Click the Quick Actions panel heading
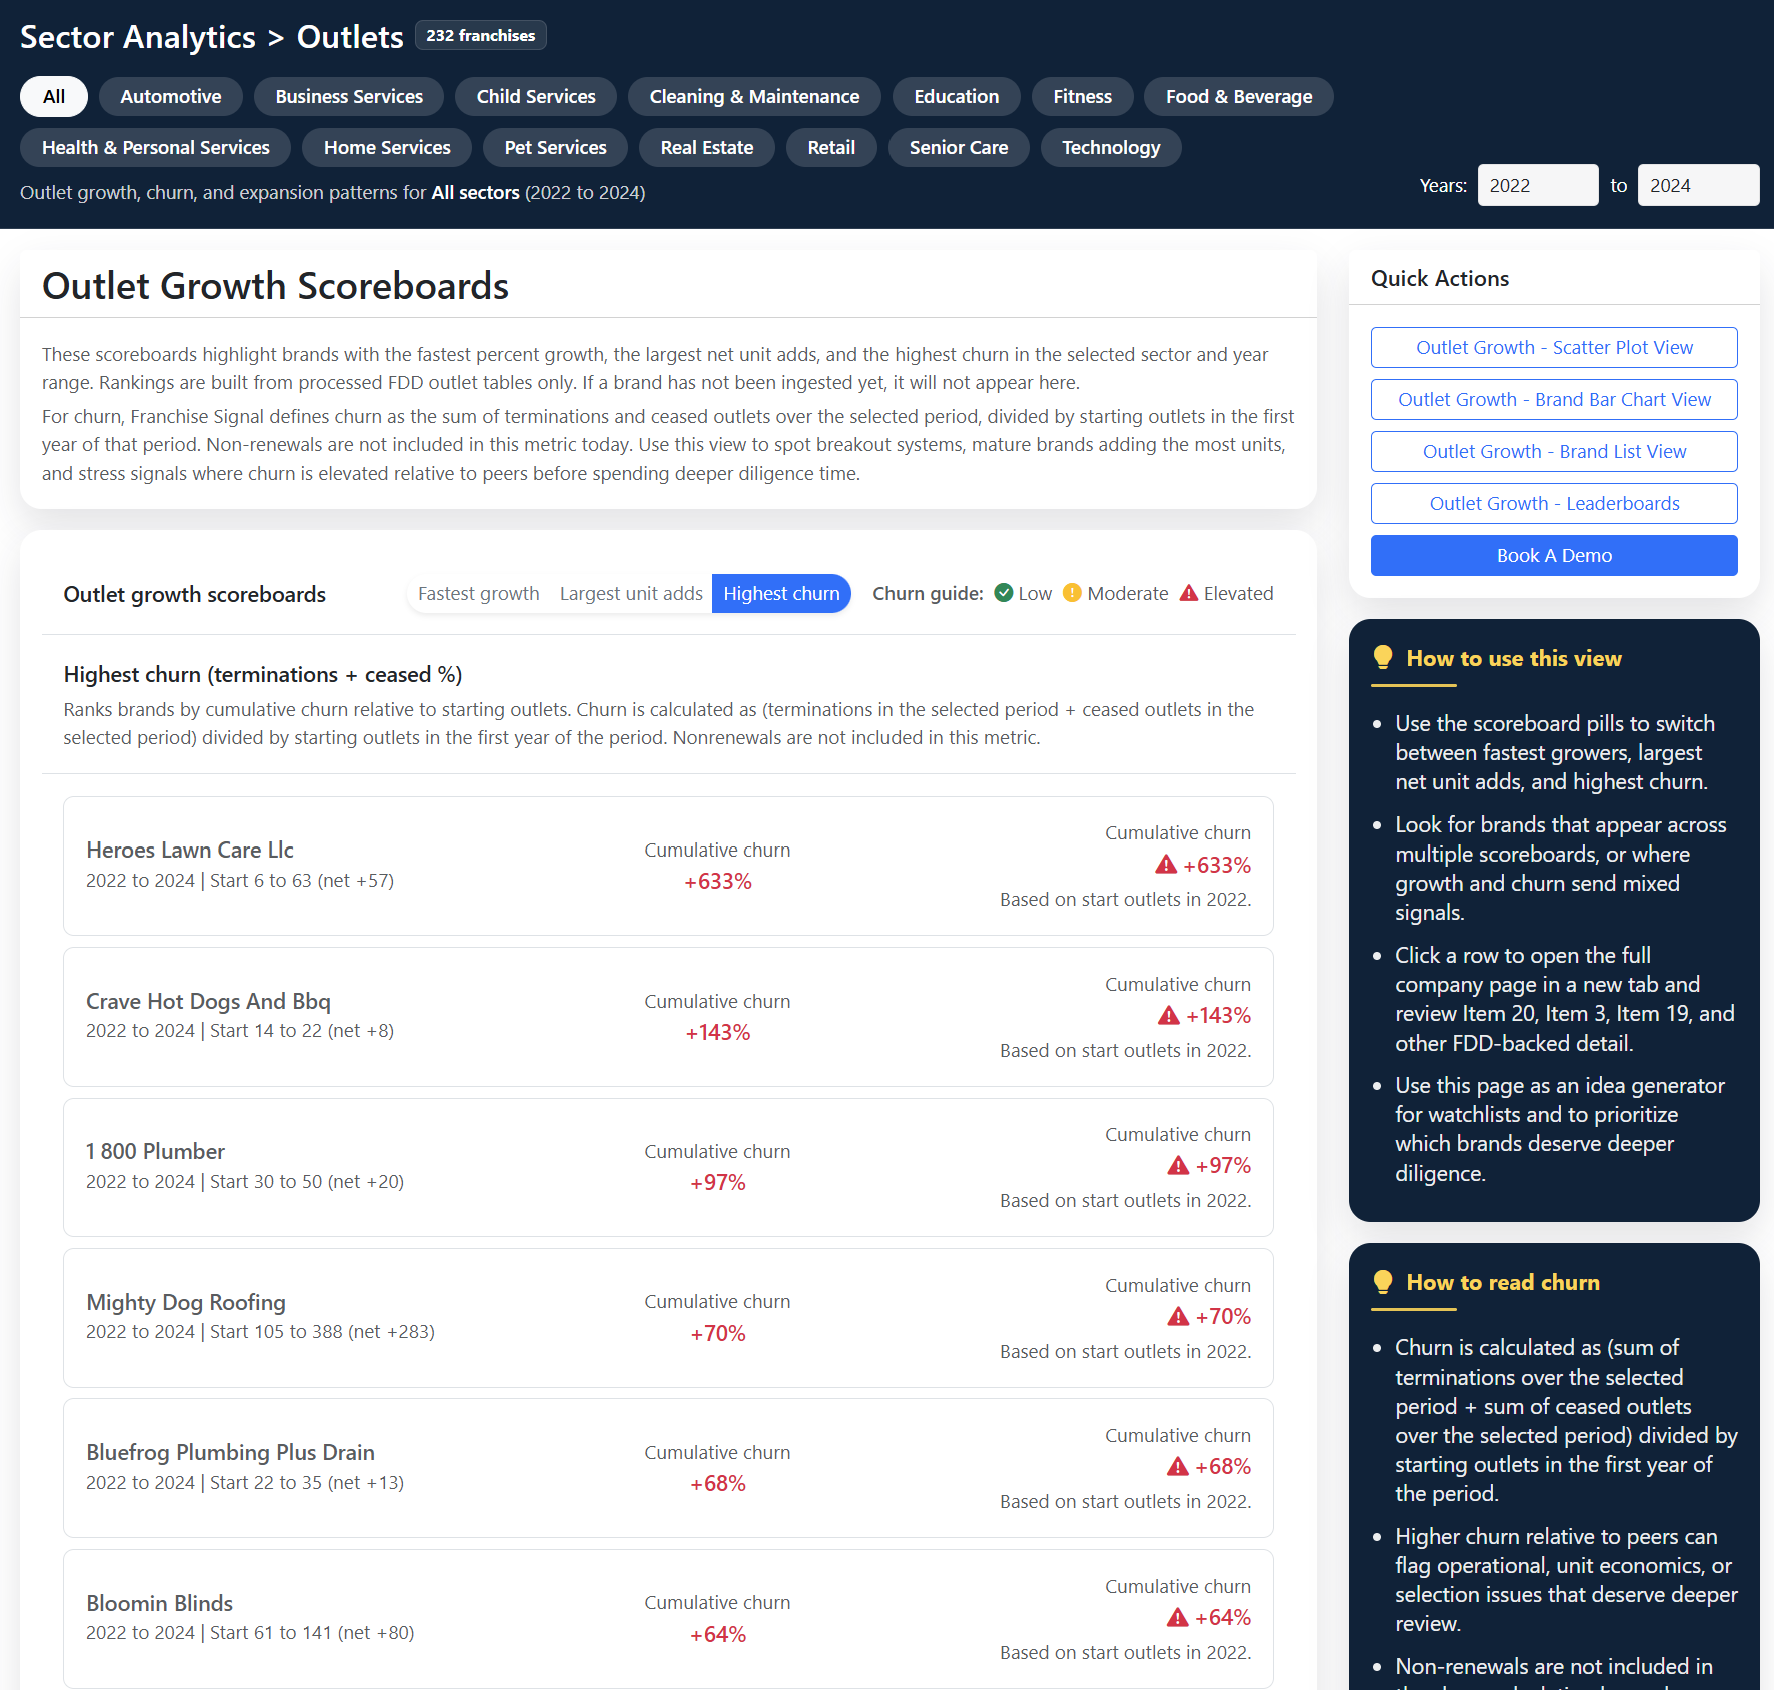1774x1690 pixels. click(x=1440, y=279)
